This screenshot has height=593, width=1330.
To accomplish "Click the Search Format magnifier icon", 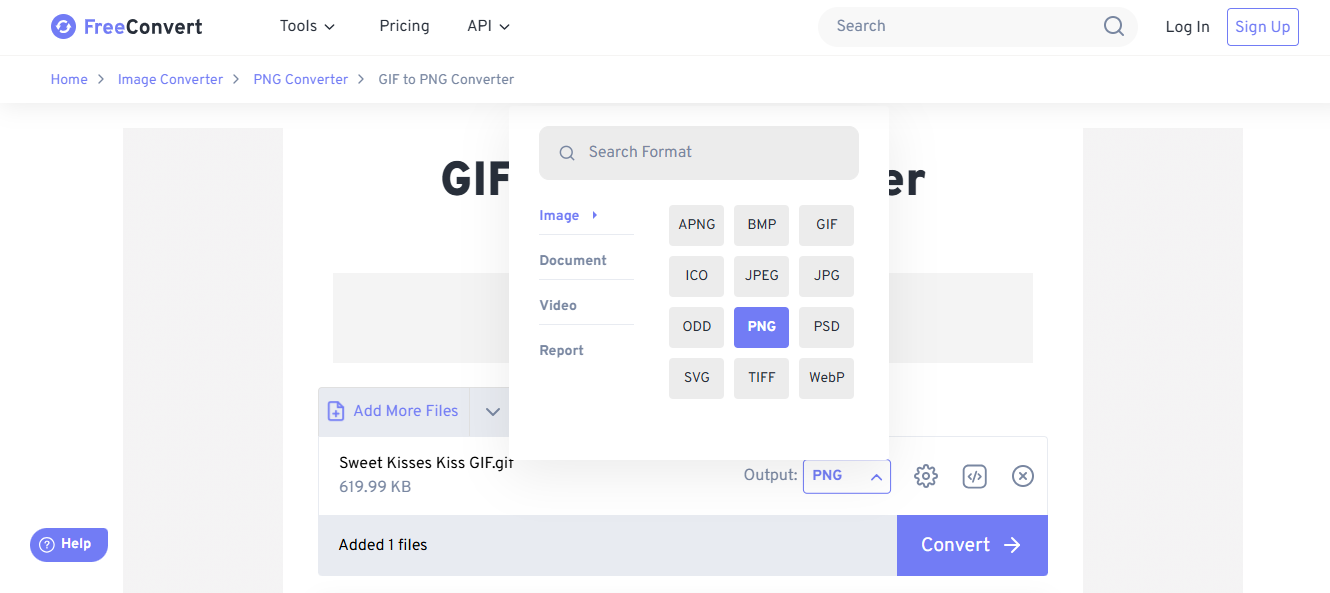I will [x=567, y=153].
